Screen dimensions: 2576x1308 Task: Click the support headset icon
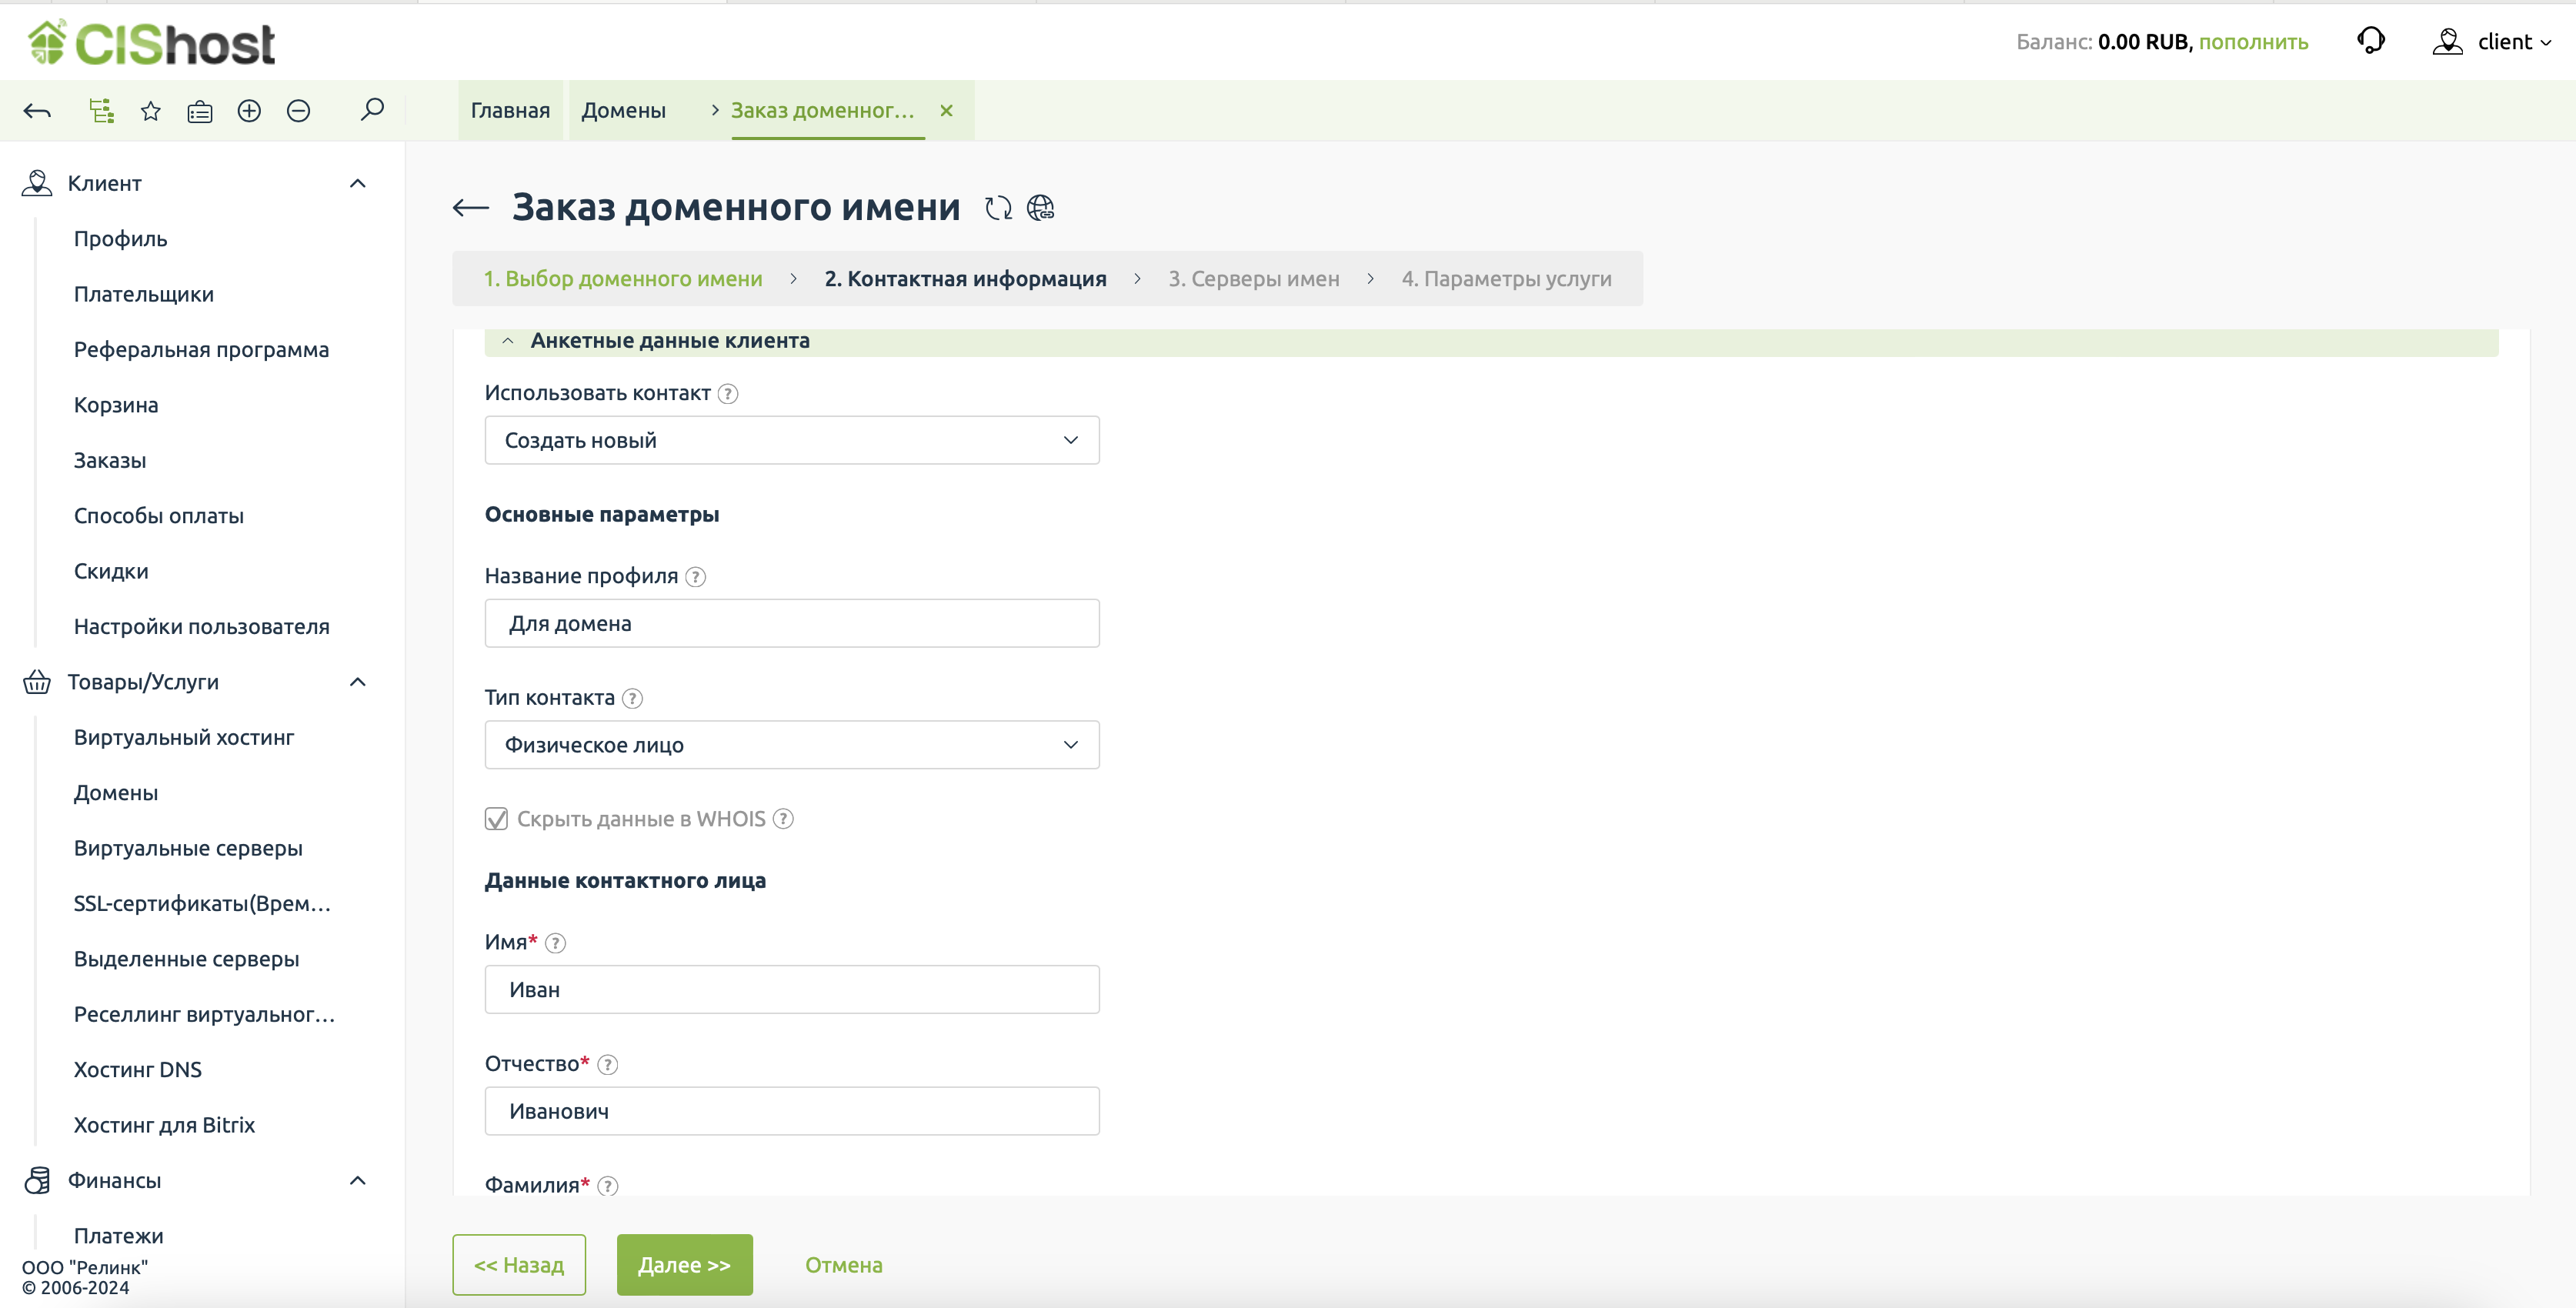(2371, 41)
